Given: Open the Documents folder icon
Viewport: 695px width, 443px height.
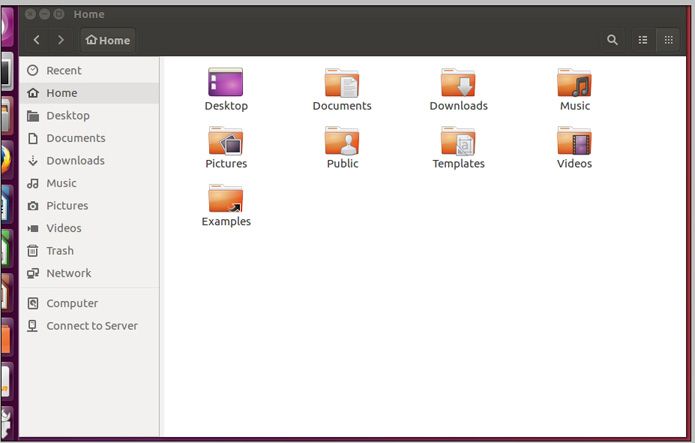Looking at the screenshot, I should (341, 83).
